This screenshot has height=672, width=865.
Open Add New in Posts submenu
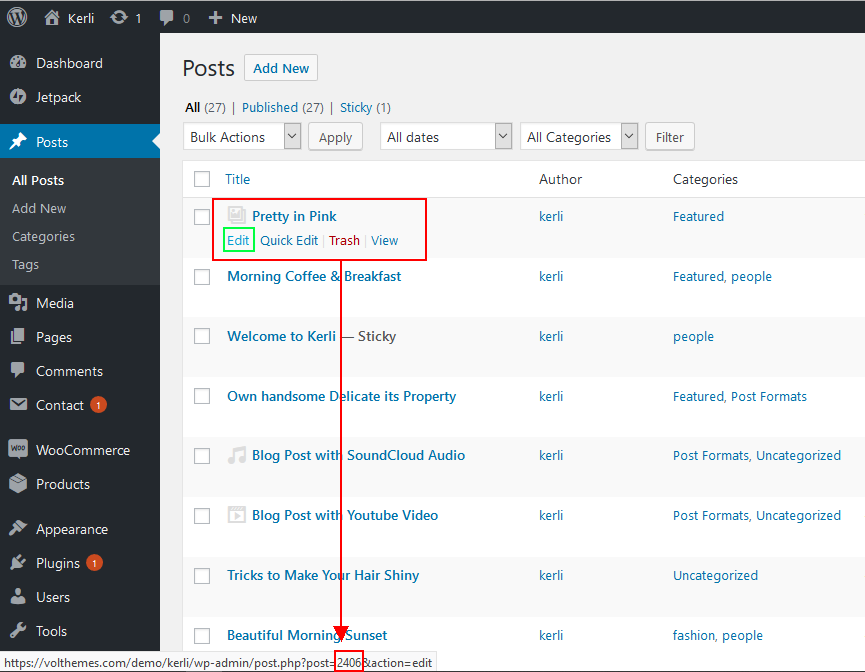pyautogui.click(x=39, y=209)
